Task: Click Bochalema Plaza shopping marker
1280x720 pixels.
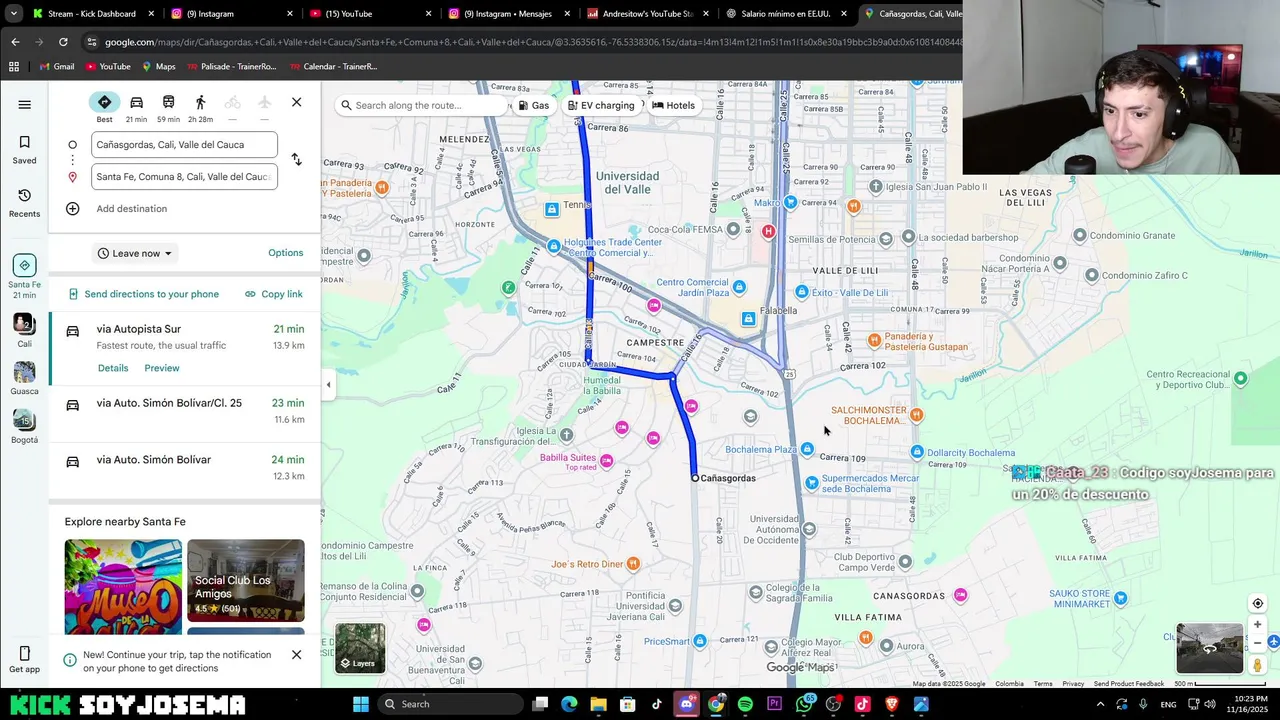Action: [x=807, y=450]
